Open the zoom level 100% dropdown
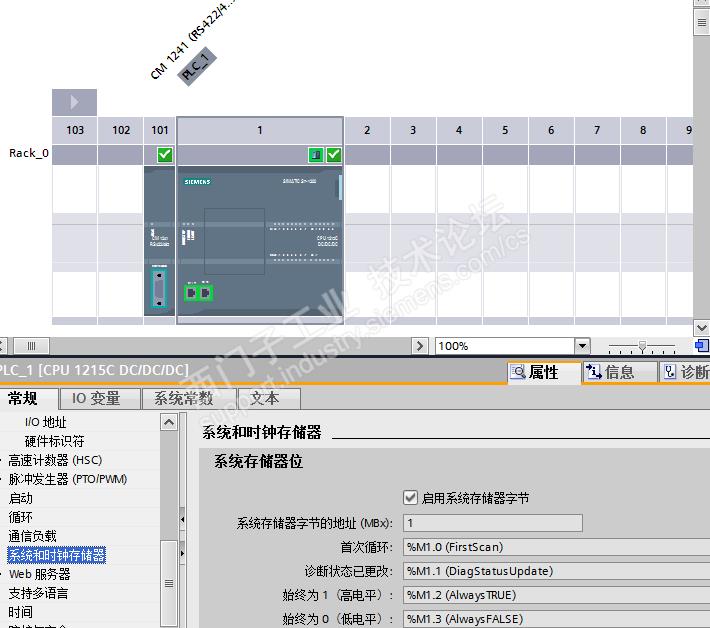This screenshot has width=710, height=628. [x=582, y=346]
